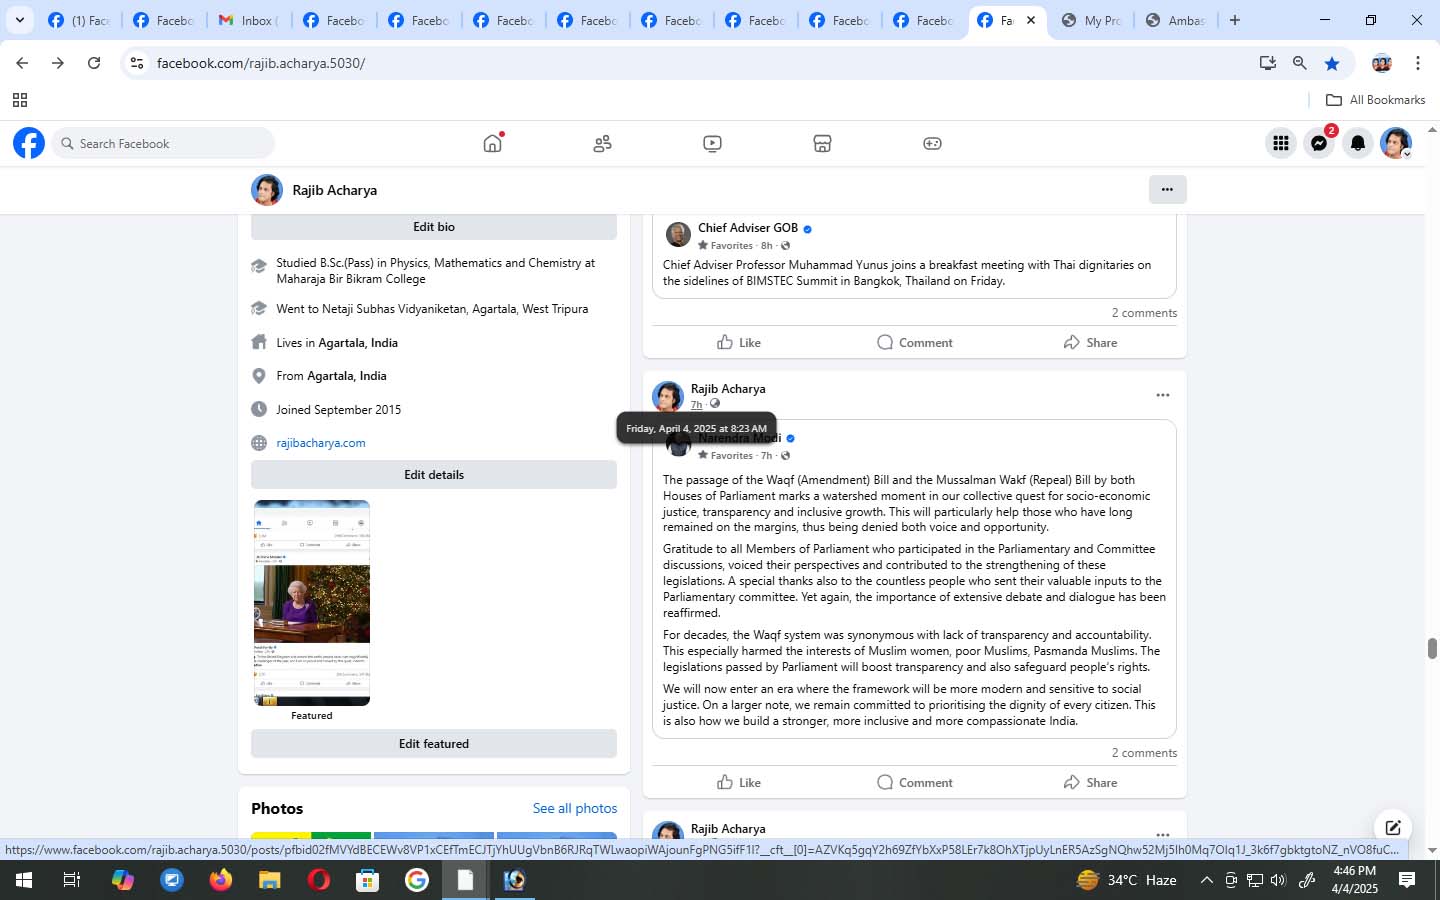Close the active Facebook tab
The height and width of the screenshot is (900, 1440).
click(1031, 20)
